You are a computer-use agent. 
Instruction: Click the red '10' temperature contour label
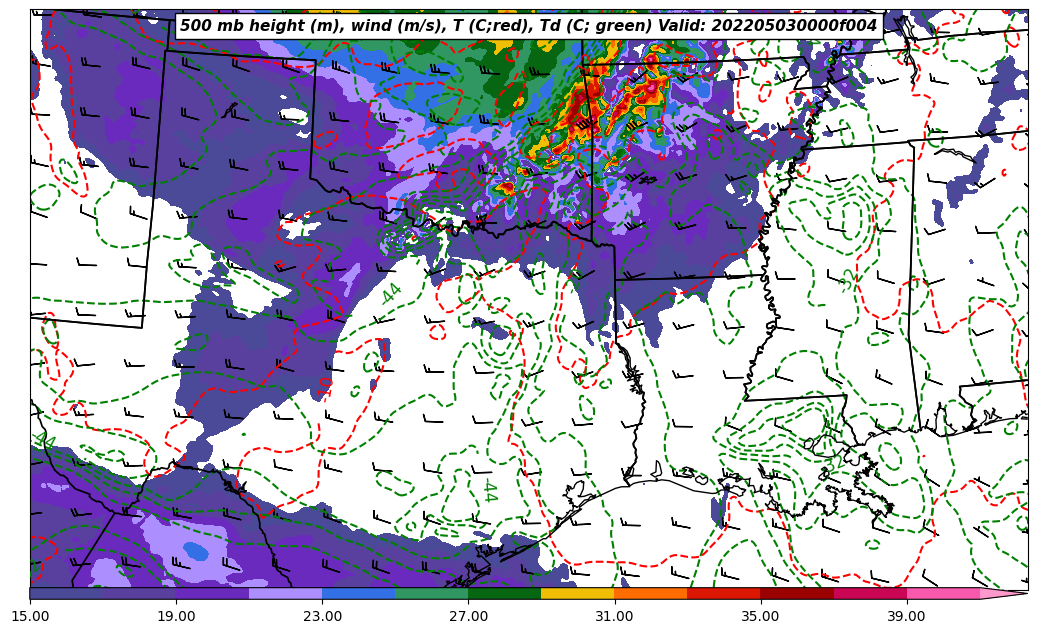[325, 386]
